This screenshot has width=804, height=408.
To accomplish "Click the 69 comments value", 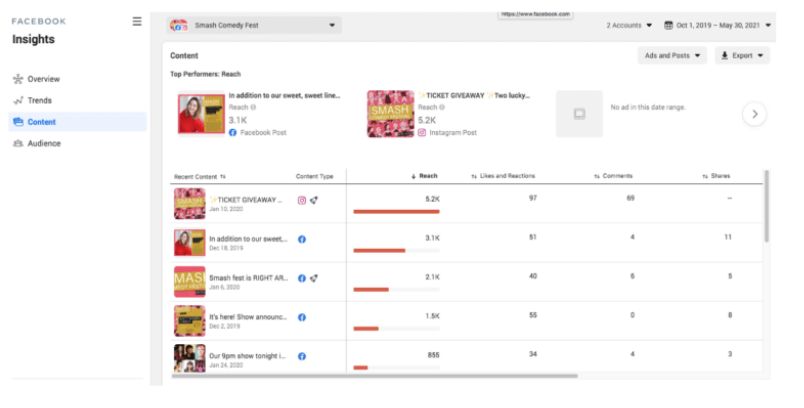I will point(631,198).
